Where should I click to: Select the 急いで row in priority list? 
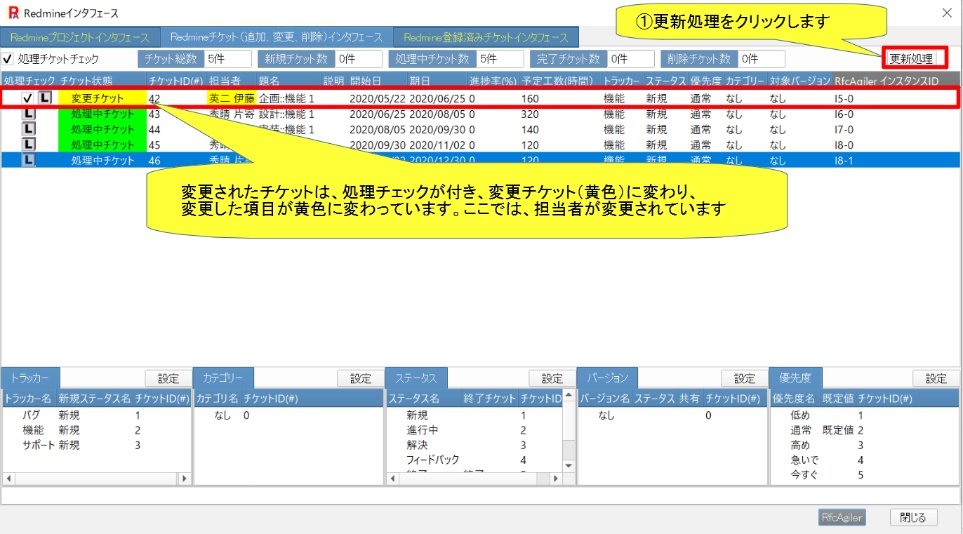pos(864,459)
